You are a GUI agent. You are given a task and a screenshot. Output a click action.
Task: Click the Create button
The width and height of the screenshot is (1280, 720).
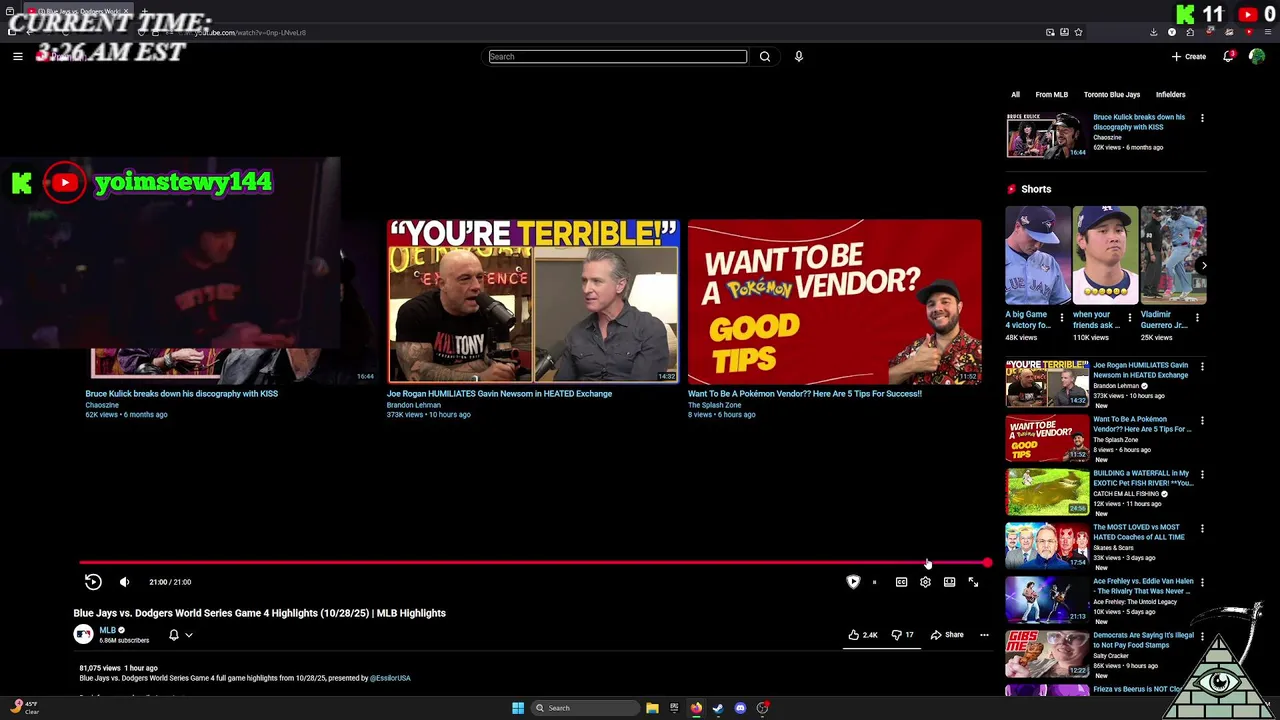1189,56
